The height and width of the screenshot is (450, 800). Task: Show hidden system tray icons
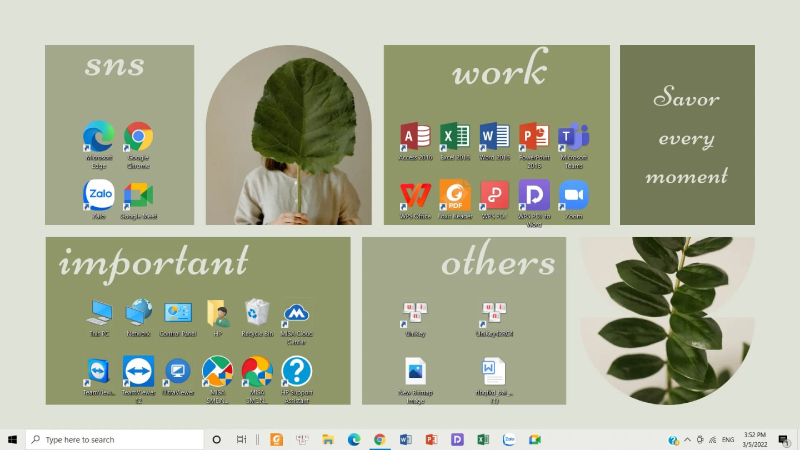click(x=687, y=440)
